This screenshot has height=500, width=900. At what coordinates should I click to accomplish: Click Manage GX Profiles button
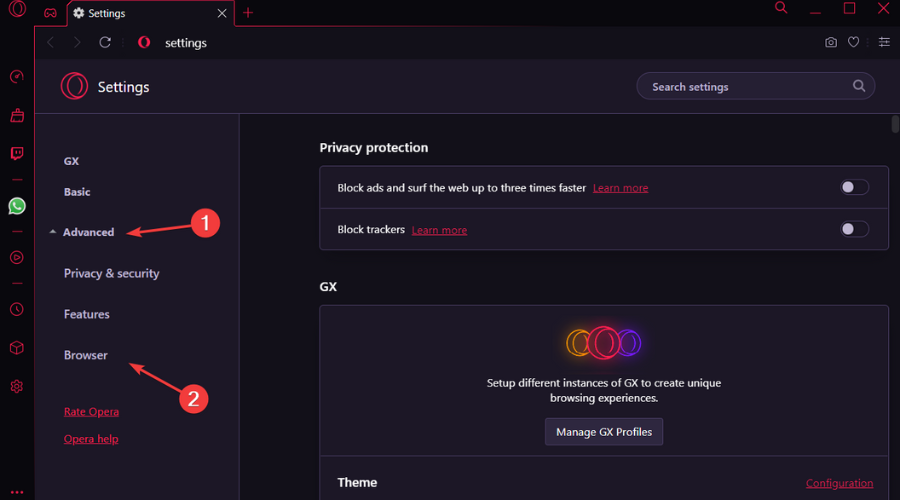coord(604,432)
